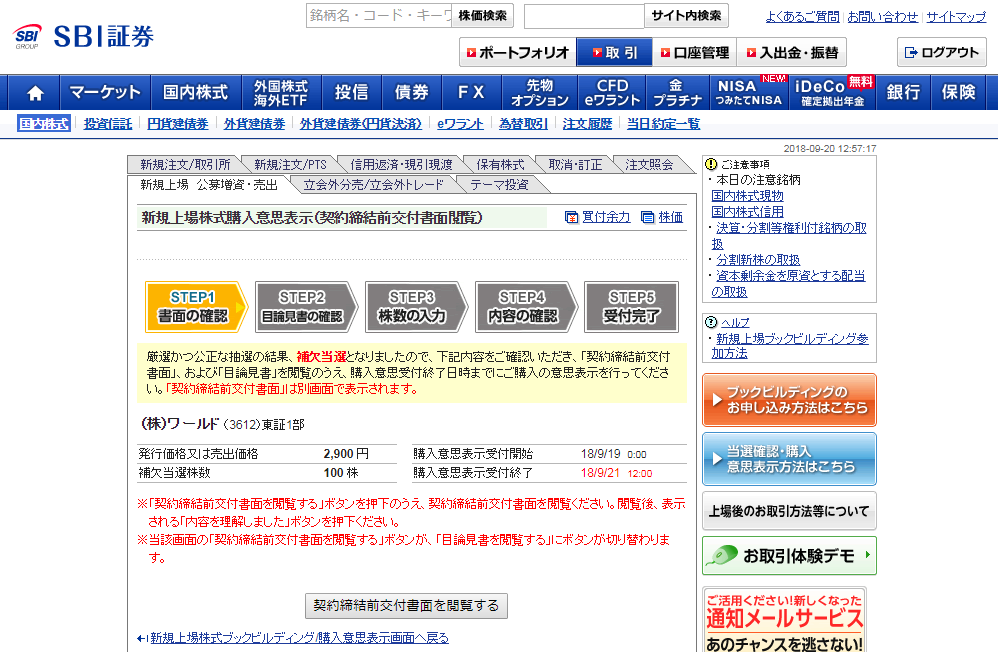Open 金プラチナ menu
This screenshot has height=652, width=998.
click(x=677, y=92)
